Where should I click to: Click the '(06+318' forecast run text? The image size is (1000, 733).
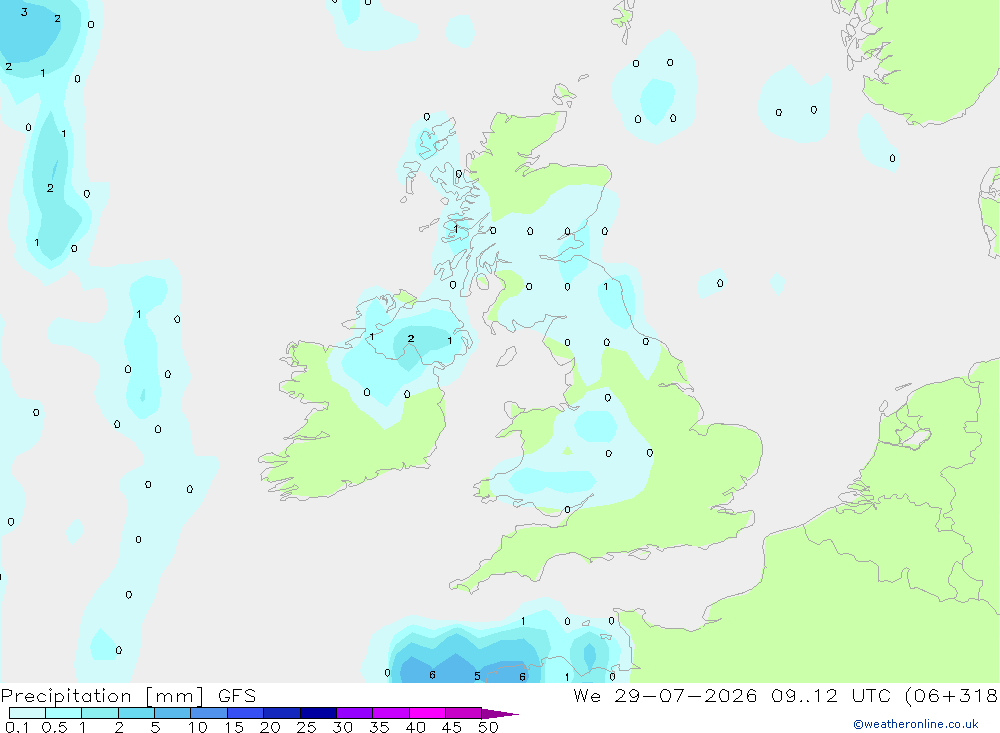click(x=951, y=696)
